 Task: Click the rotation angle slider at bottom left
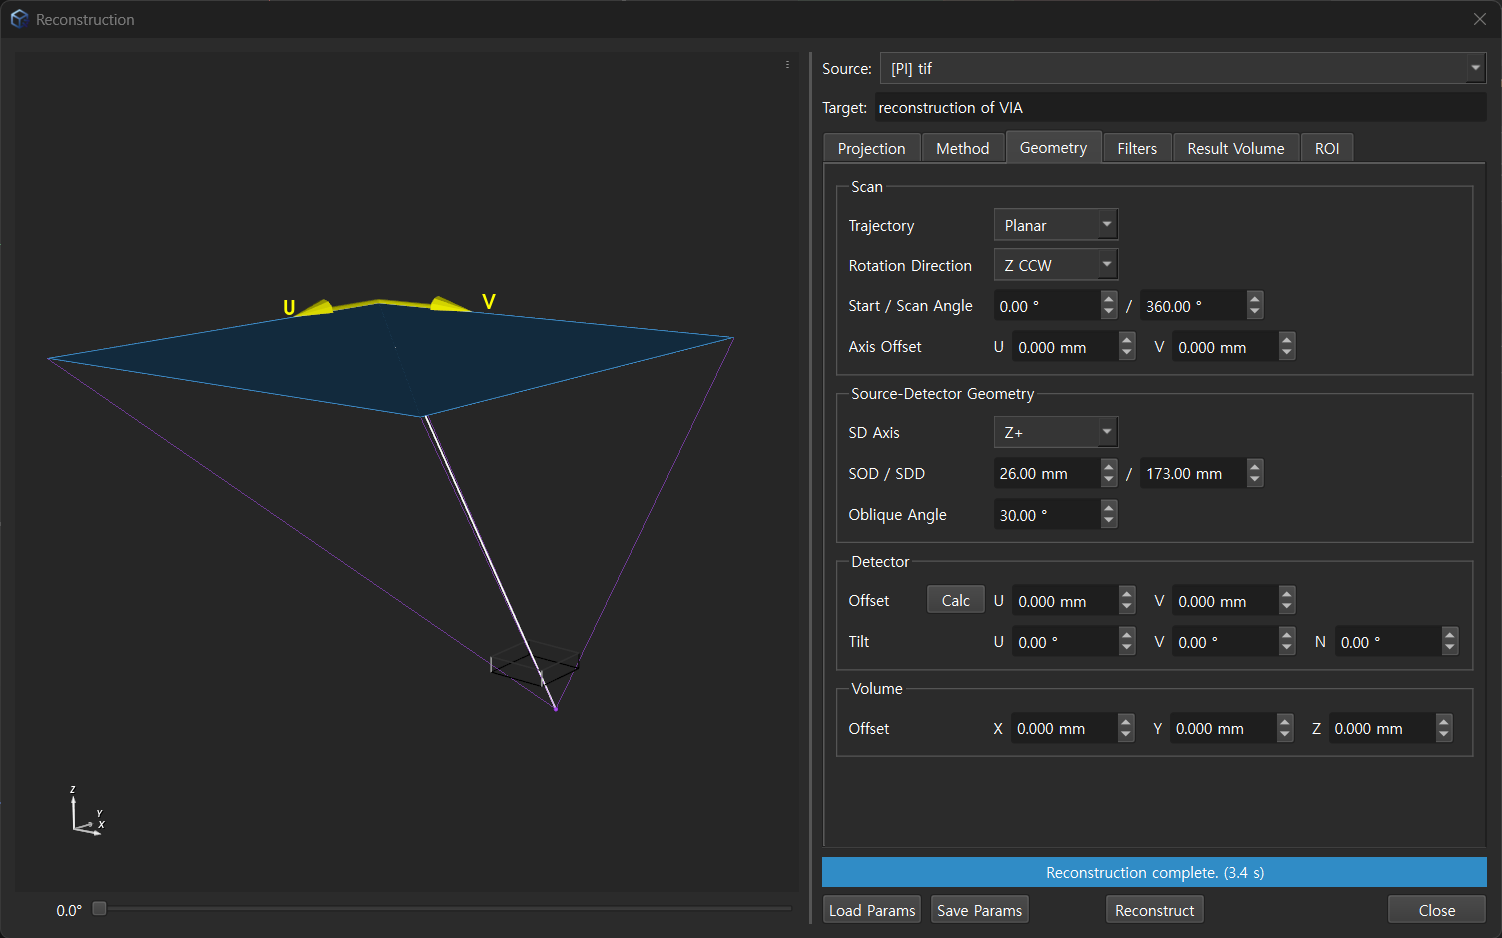(x=99, y=908)
